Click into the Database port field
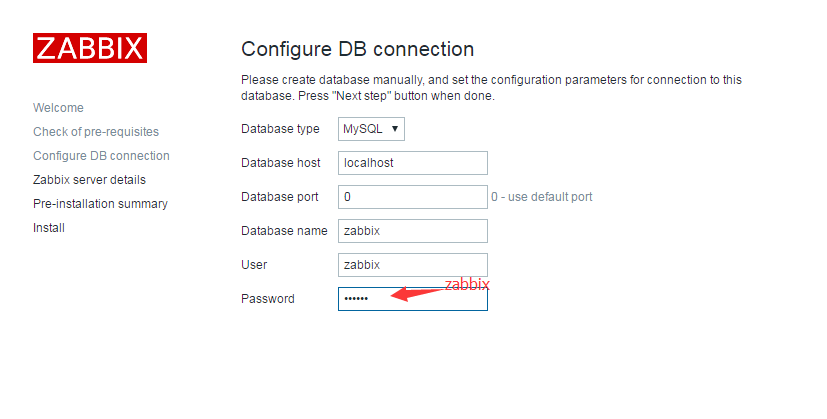This screenshot has height=419, width=827. pos(412,197)
